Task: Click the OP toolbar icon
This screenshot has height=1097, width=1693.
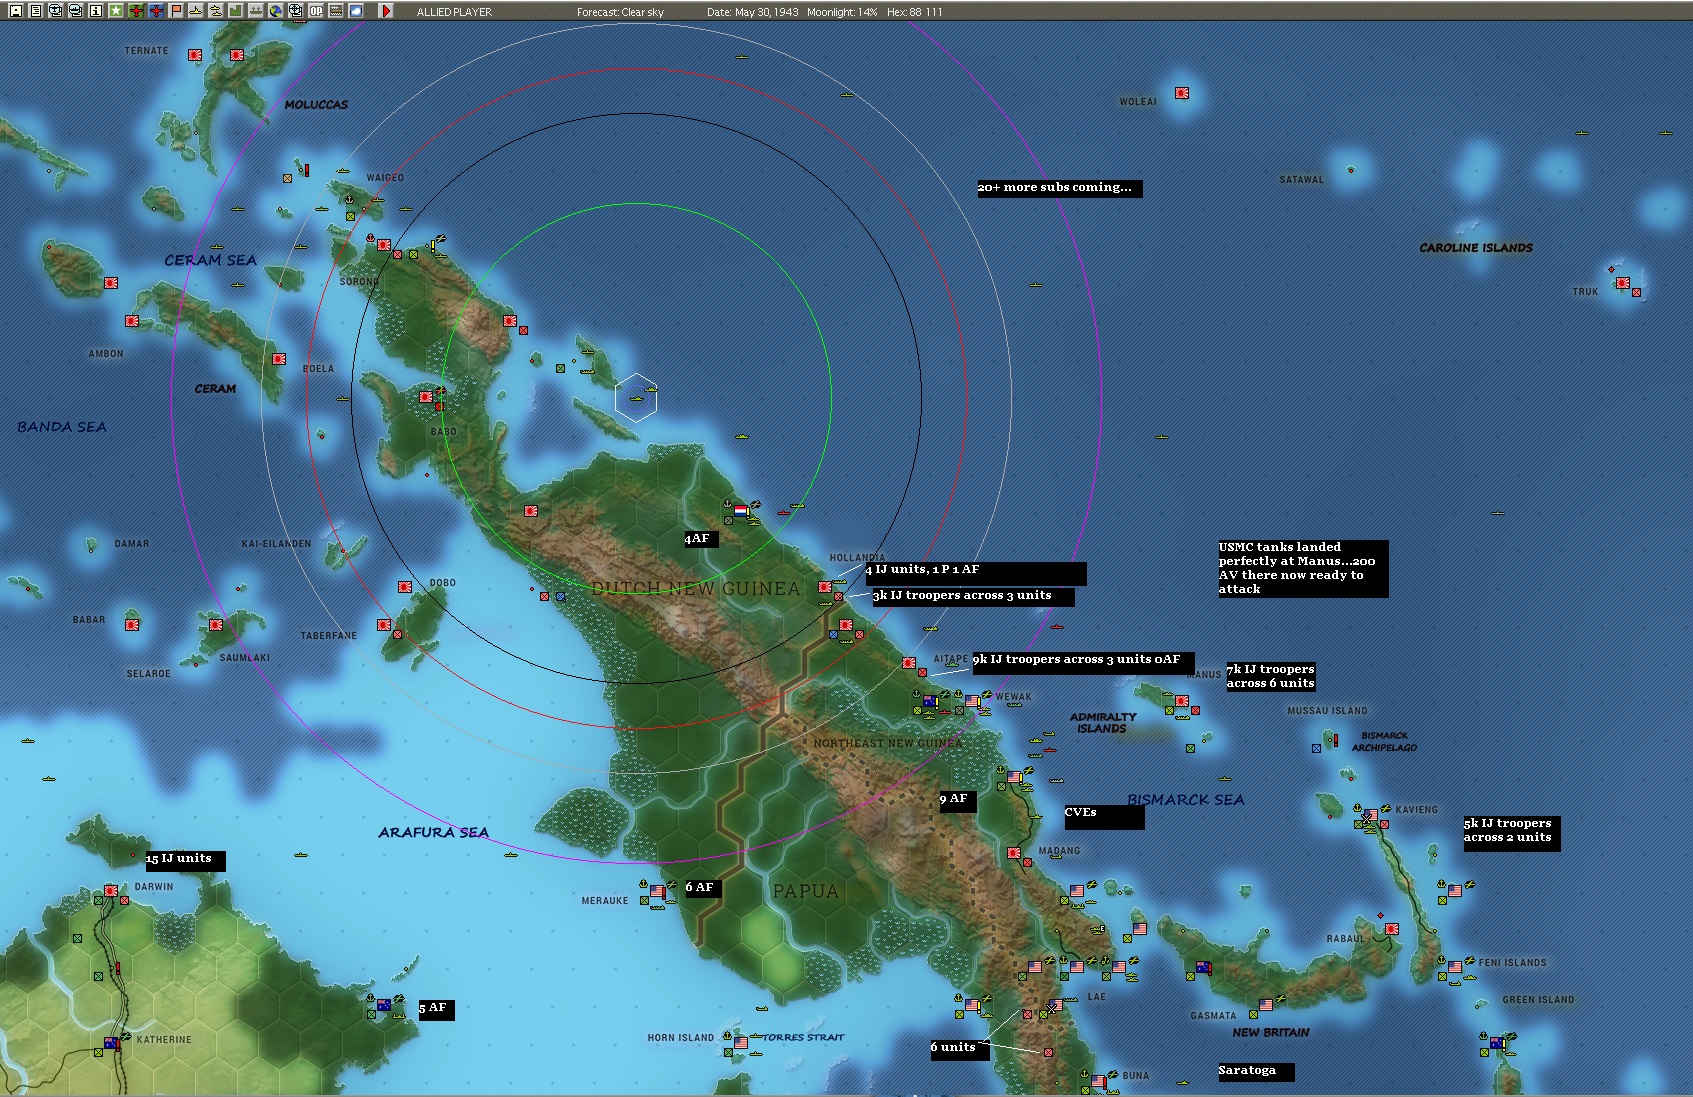Action: coord(316,11)
